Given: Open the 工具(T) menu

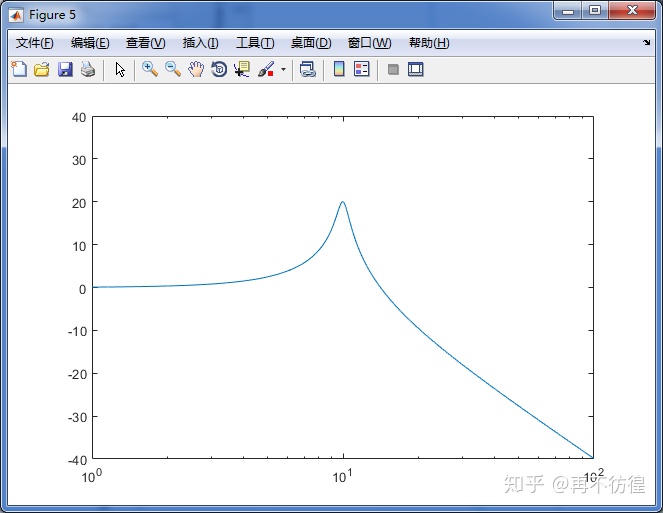Looking at the screenshot, I should (x=255, y=43).
